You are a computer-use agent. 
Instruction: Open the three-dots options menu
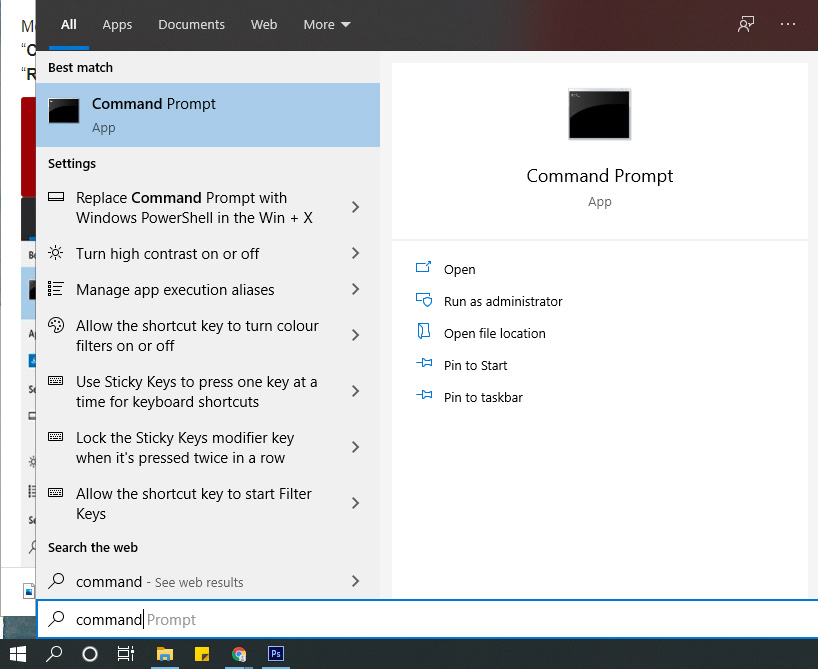click(788, 24)
